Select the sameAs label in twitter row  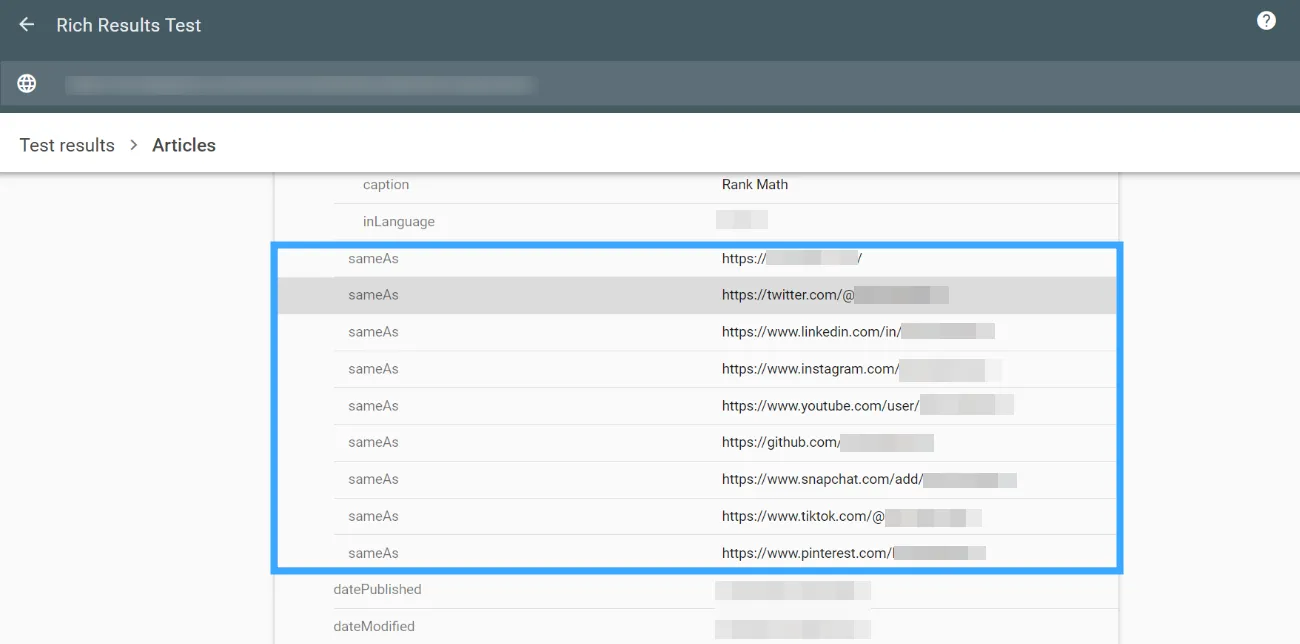pyautogui.click(x=373, y=295)
